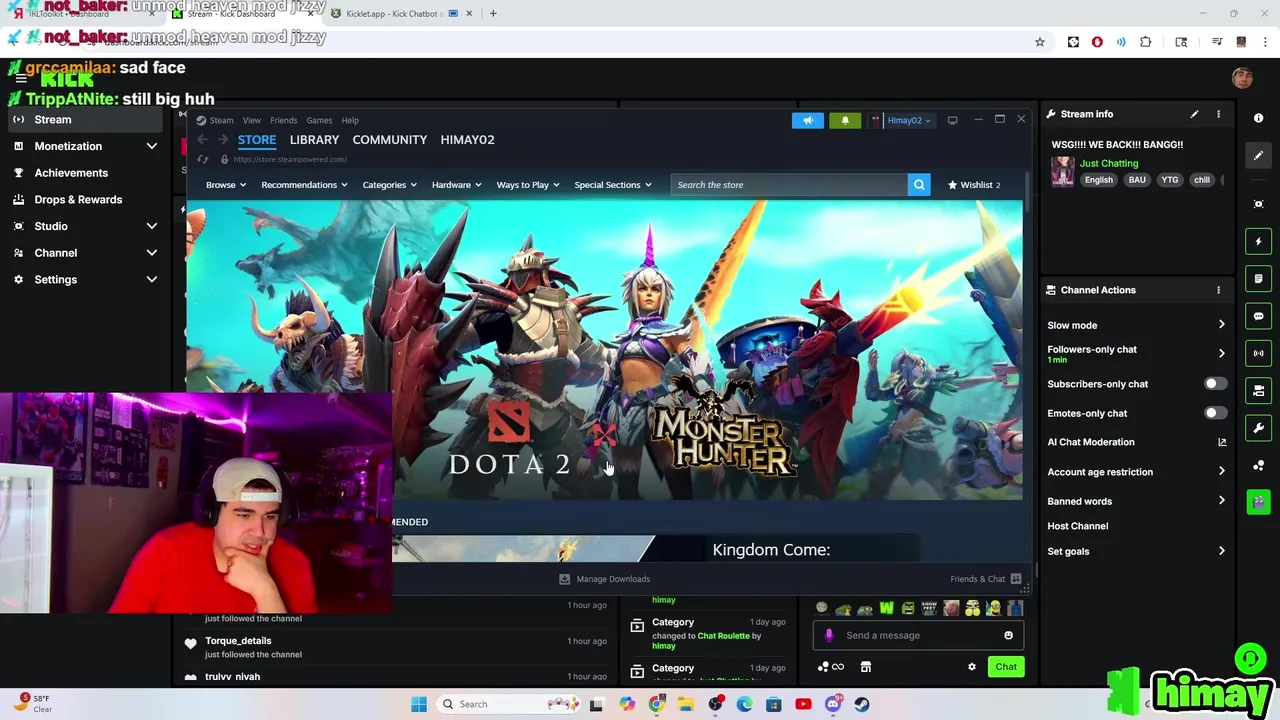This screenshot has height=720, width=1280.
Task: Open the Steam menu in Steam window
Action: coord(221,120)
